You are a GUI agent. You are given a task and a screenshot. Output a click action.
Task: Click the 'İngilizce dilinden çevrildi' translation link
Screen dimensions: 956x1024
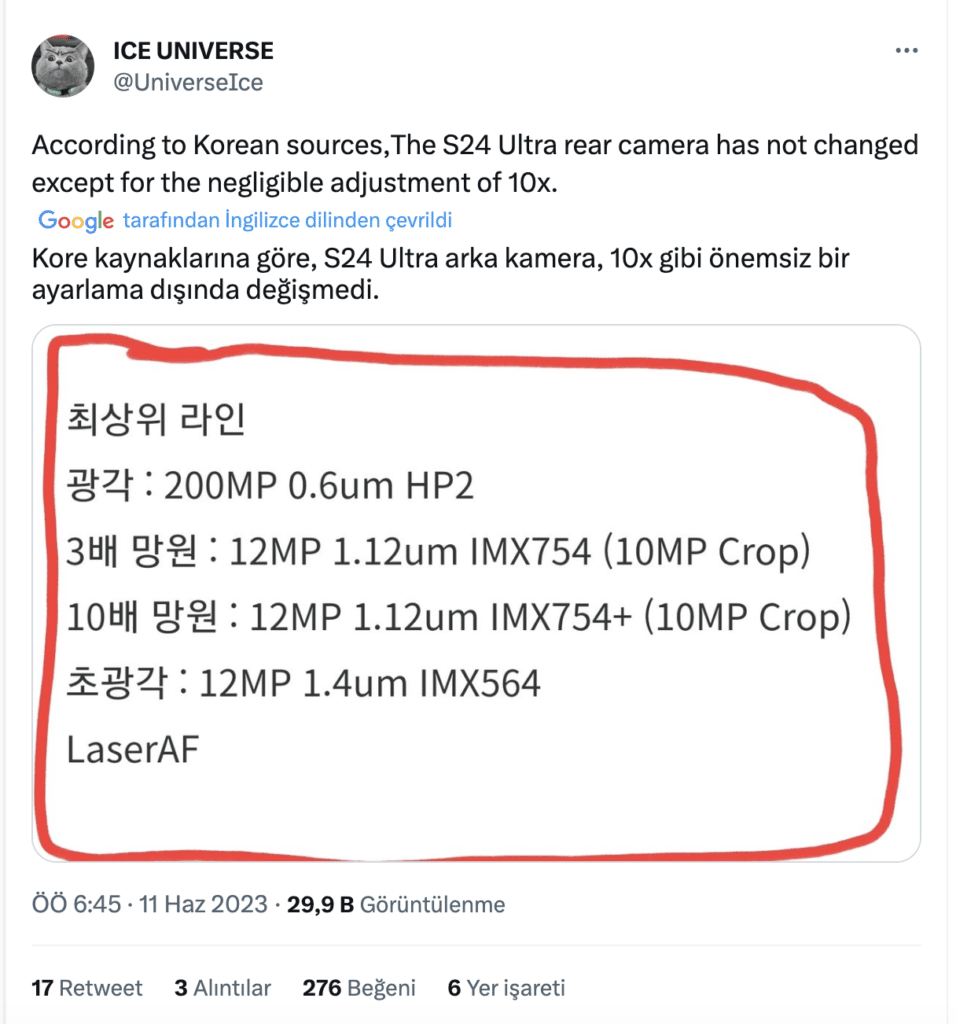click(287, 220)
